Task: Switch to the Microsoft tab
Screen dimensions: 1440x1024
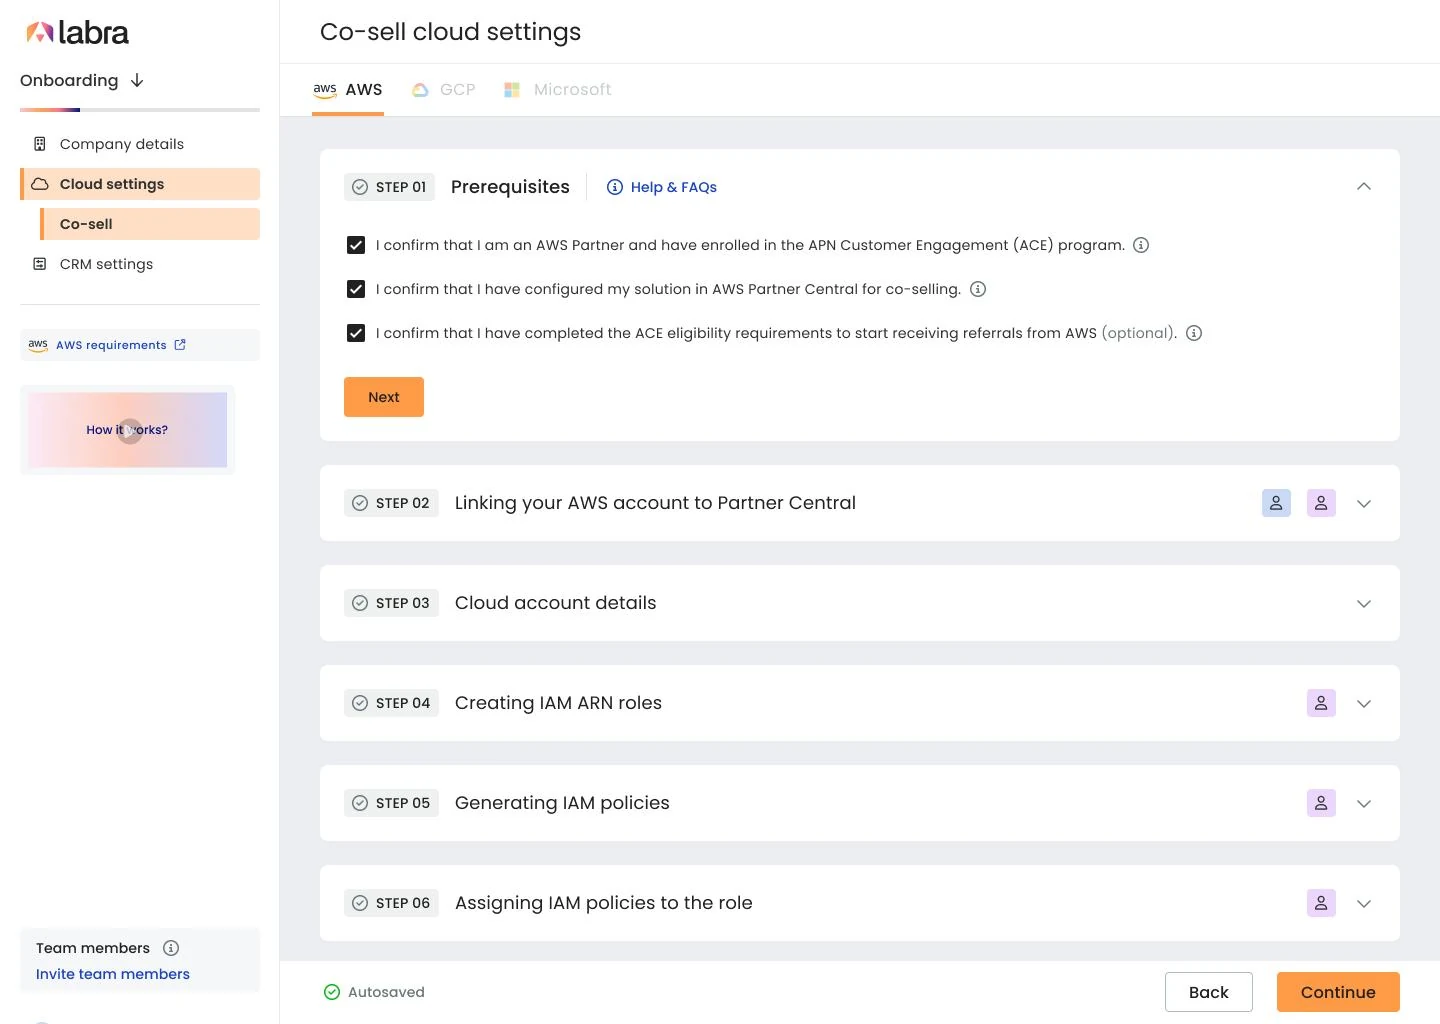Action: pos(557,90)
